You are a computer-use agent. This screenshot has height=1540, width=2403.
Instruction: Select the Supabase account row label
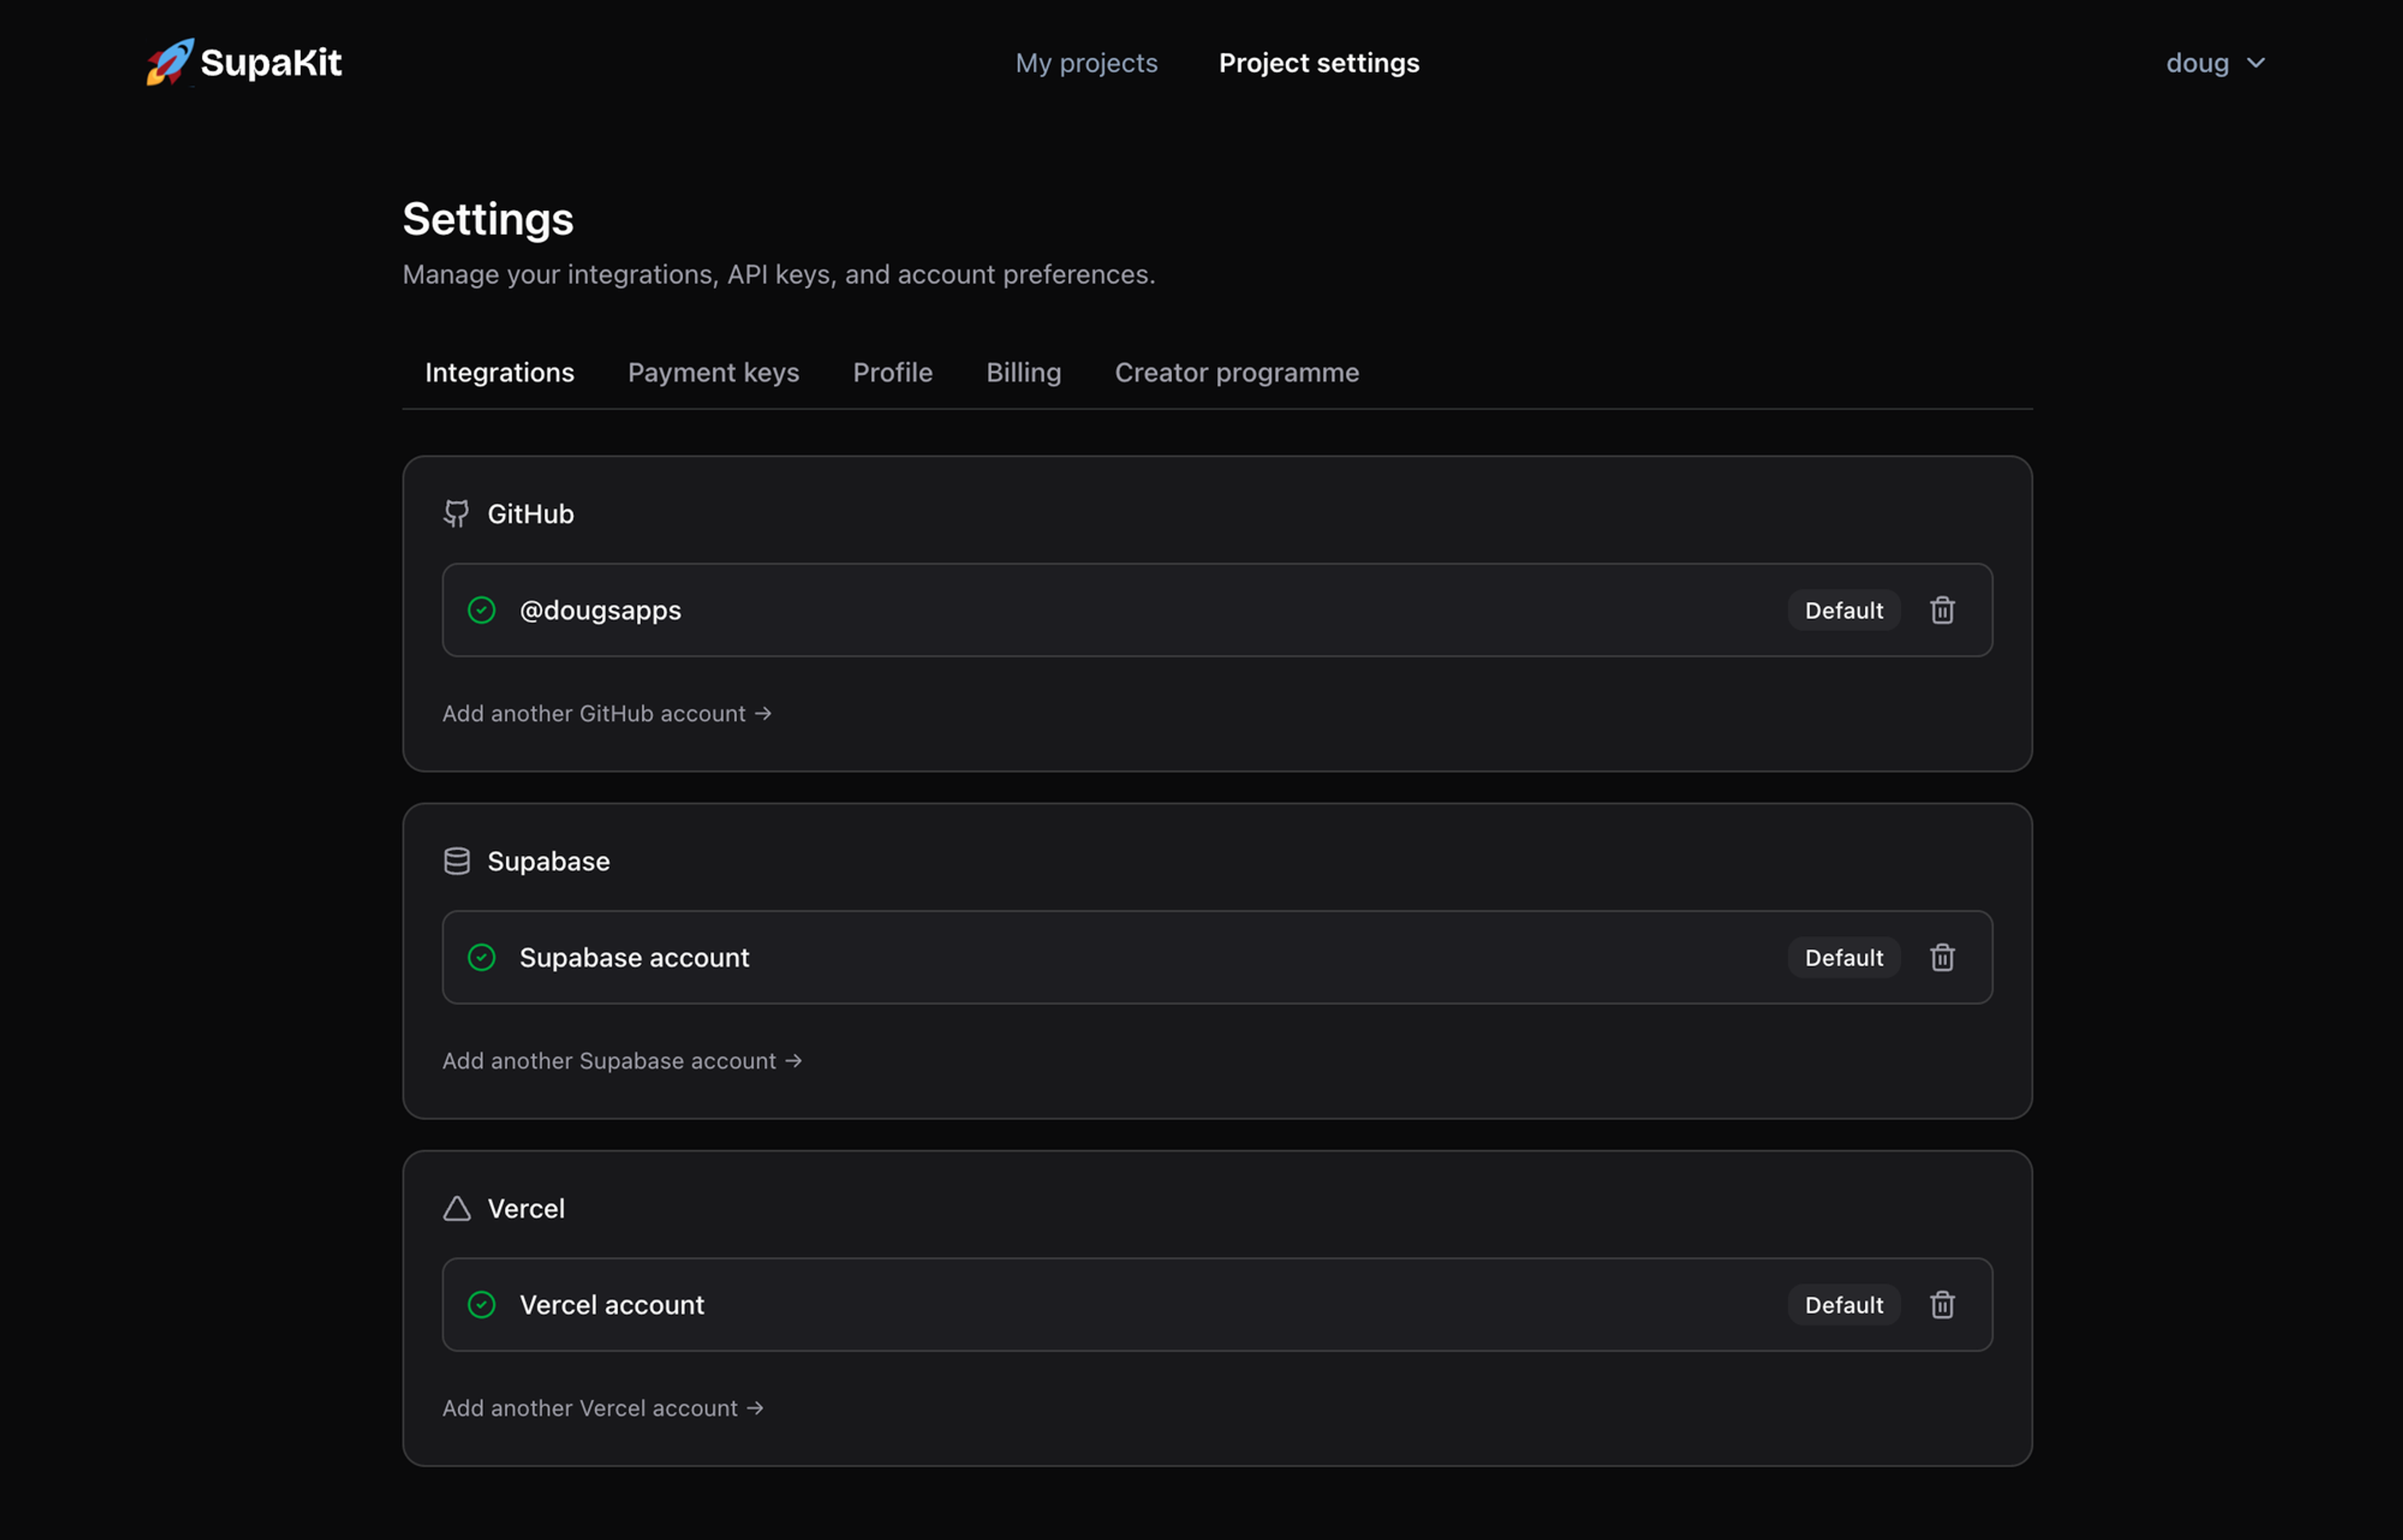click(634, 957)
